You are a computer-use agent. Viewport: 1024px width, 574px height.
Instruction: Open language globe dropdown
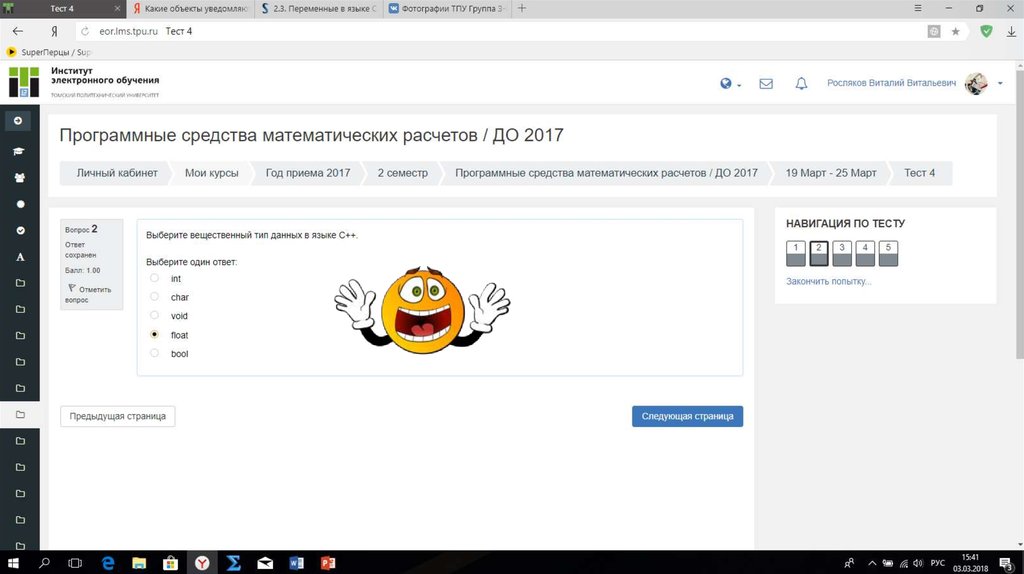[730, 84]
